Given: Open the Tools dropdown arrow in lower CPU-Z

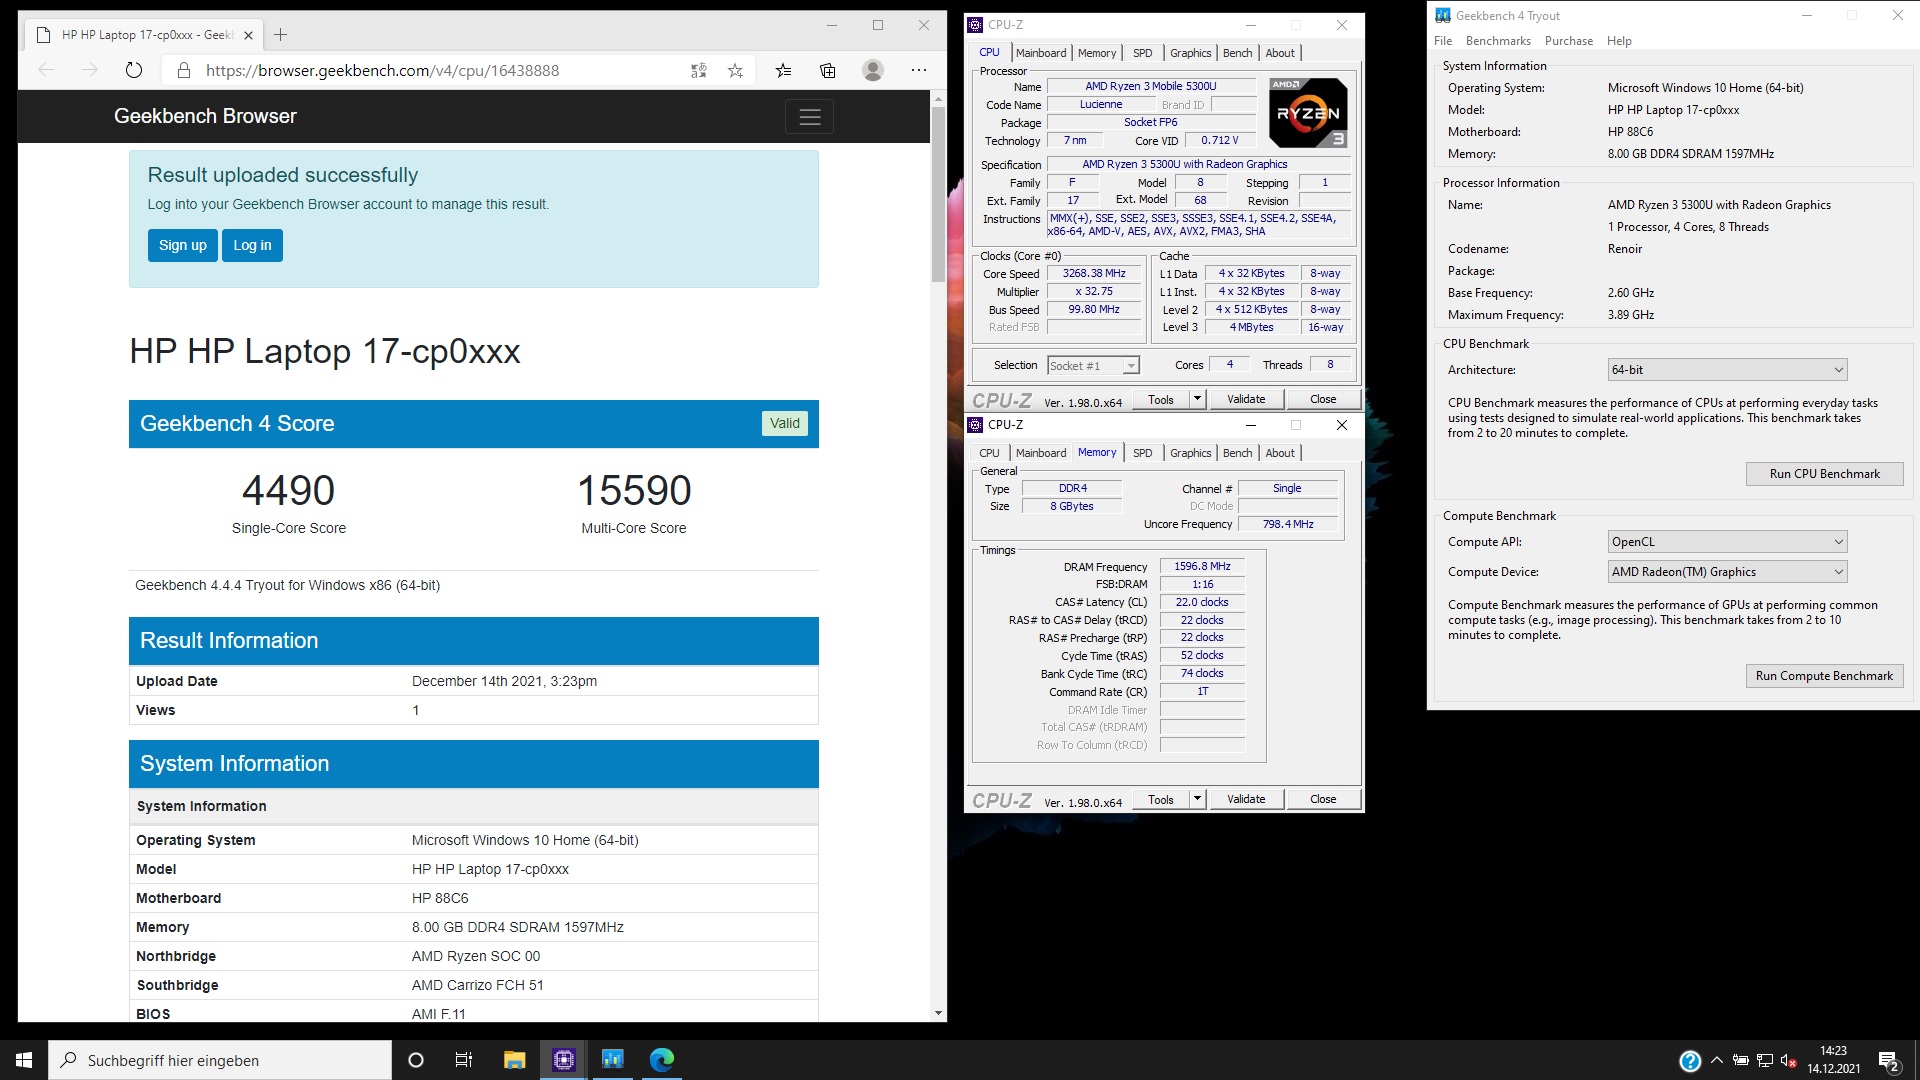Looking at the screenshot, I should 1197,799.
